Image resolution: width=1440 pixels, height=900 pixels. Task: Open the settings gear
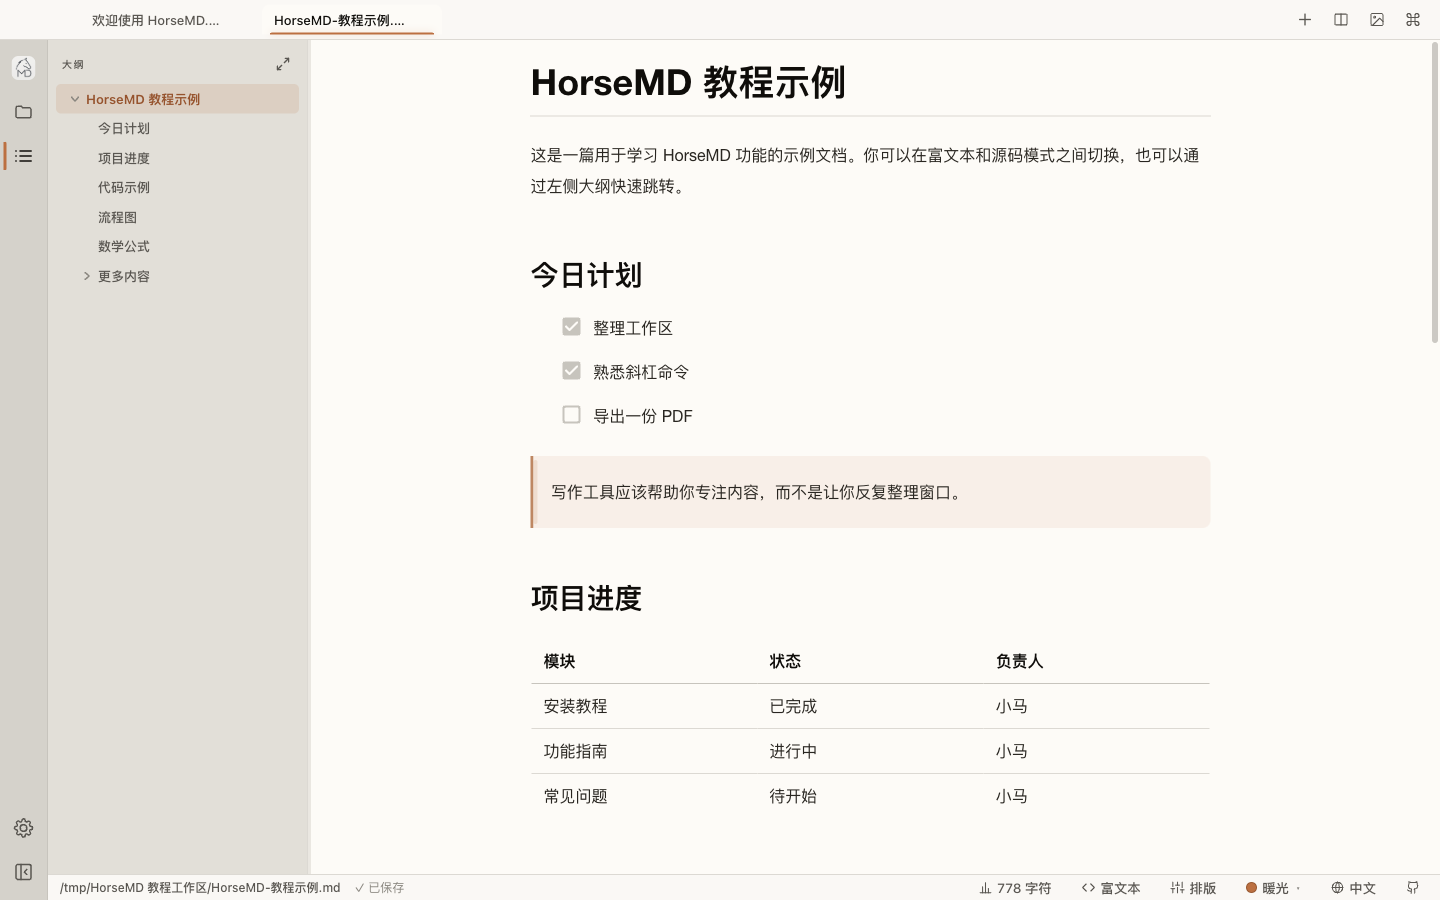point(23,828)
